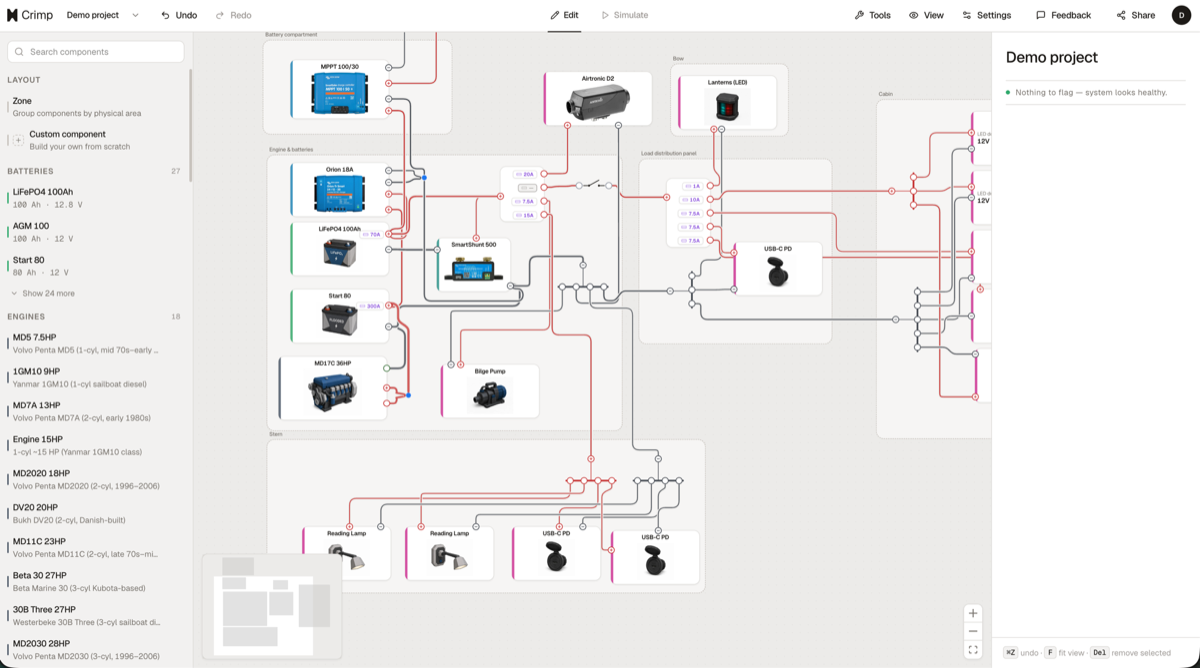Select the LiFePO4 100Ah battery in sidebar
1200x668 pixels.
click(x=96, y=197)
